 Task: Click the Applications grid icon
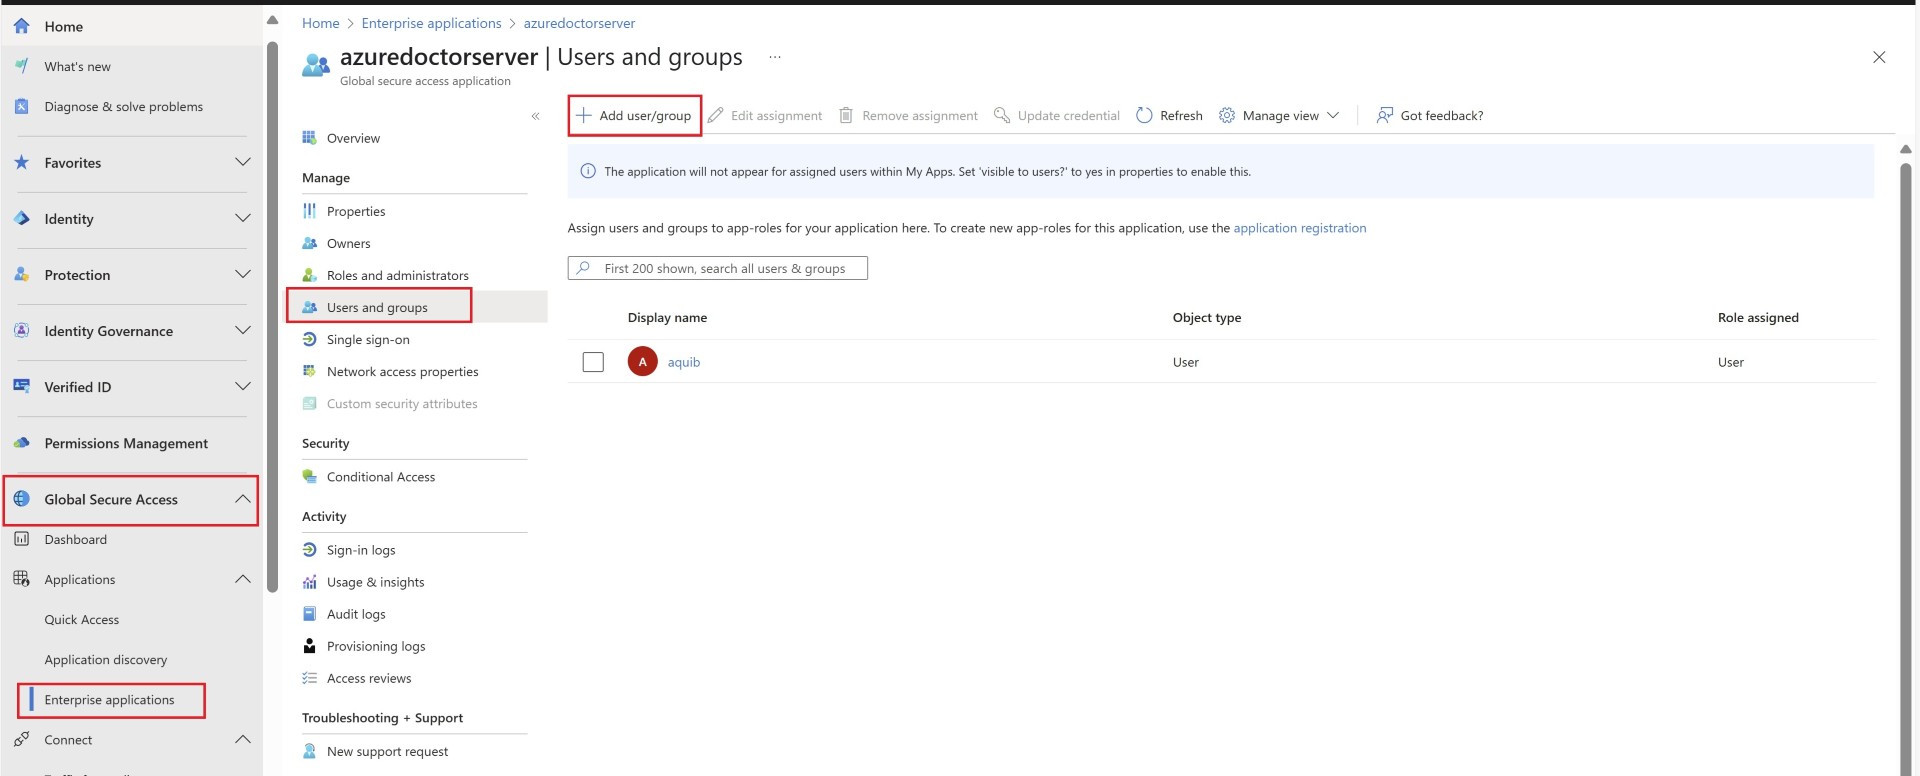coord(21,579)
